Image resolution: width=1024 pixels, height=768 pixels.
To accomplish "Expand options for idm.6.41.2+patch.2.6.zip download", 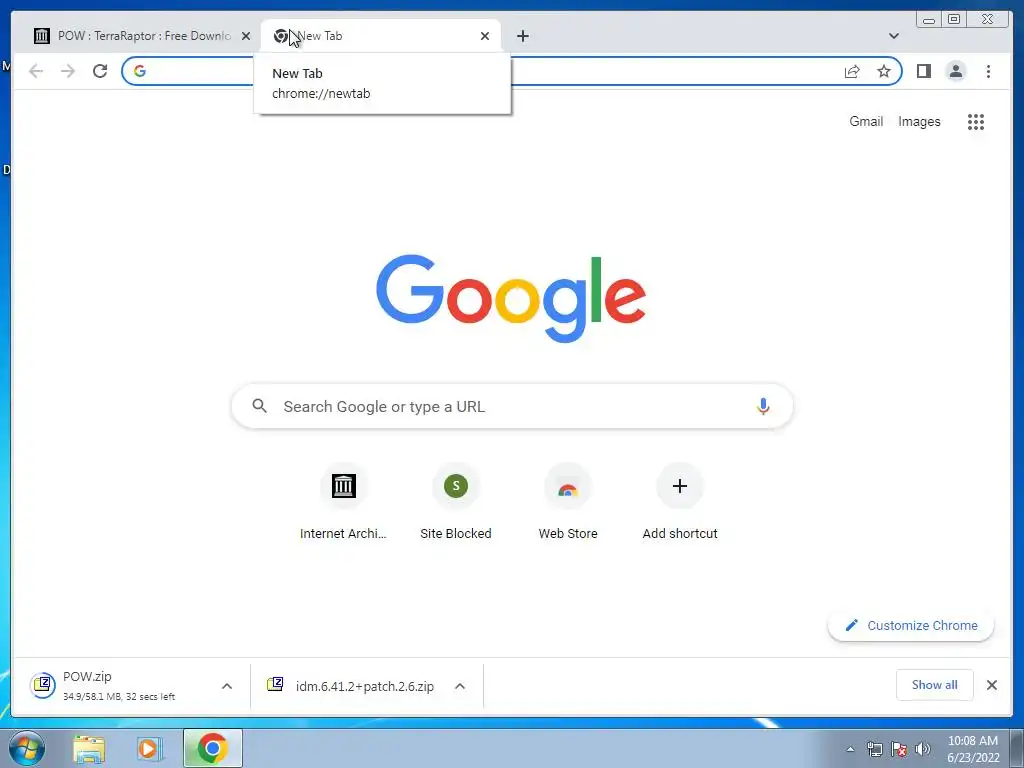I will tap(460, 686).
